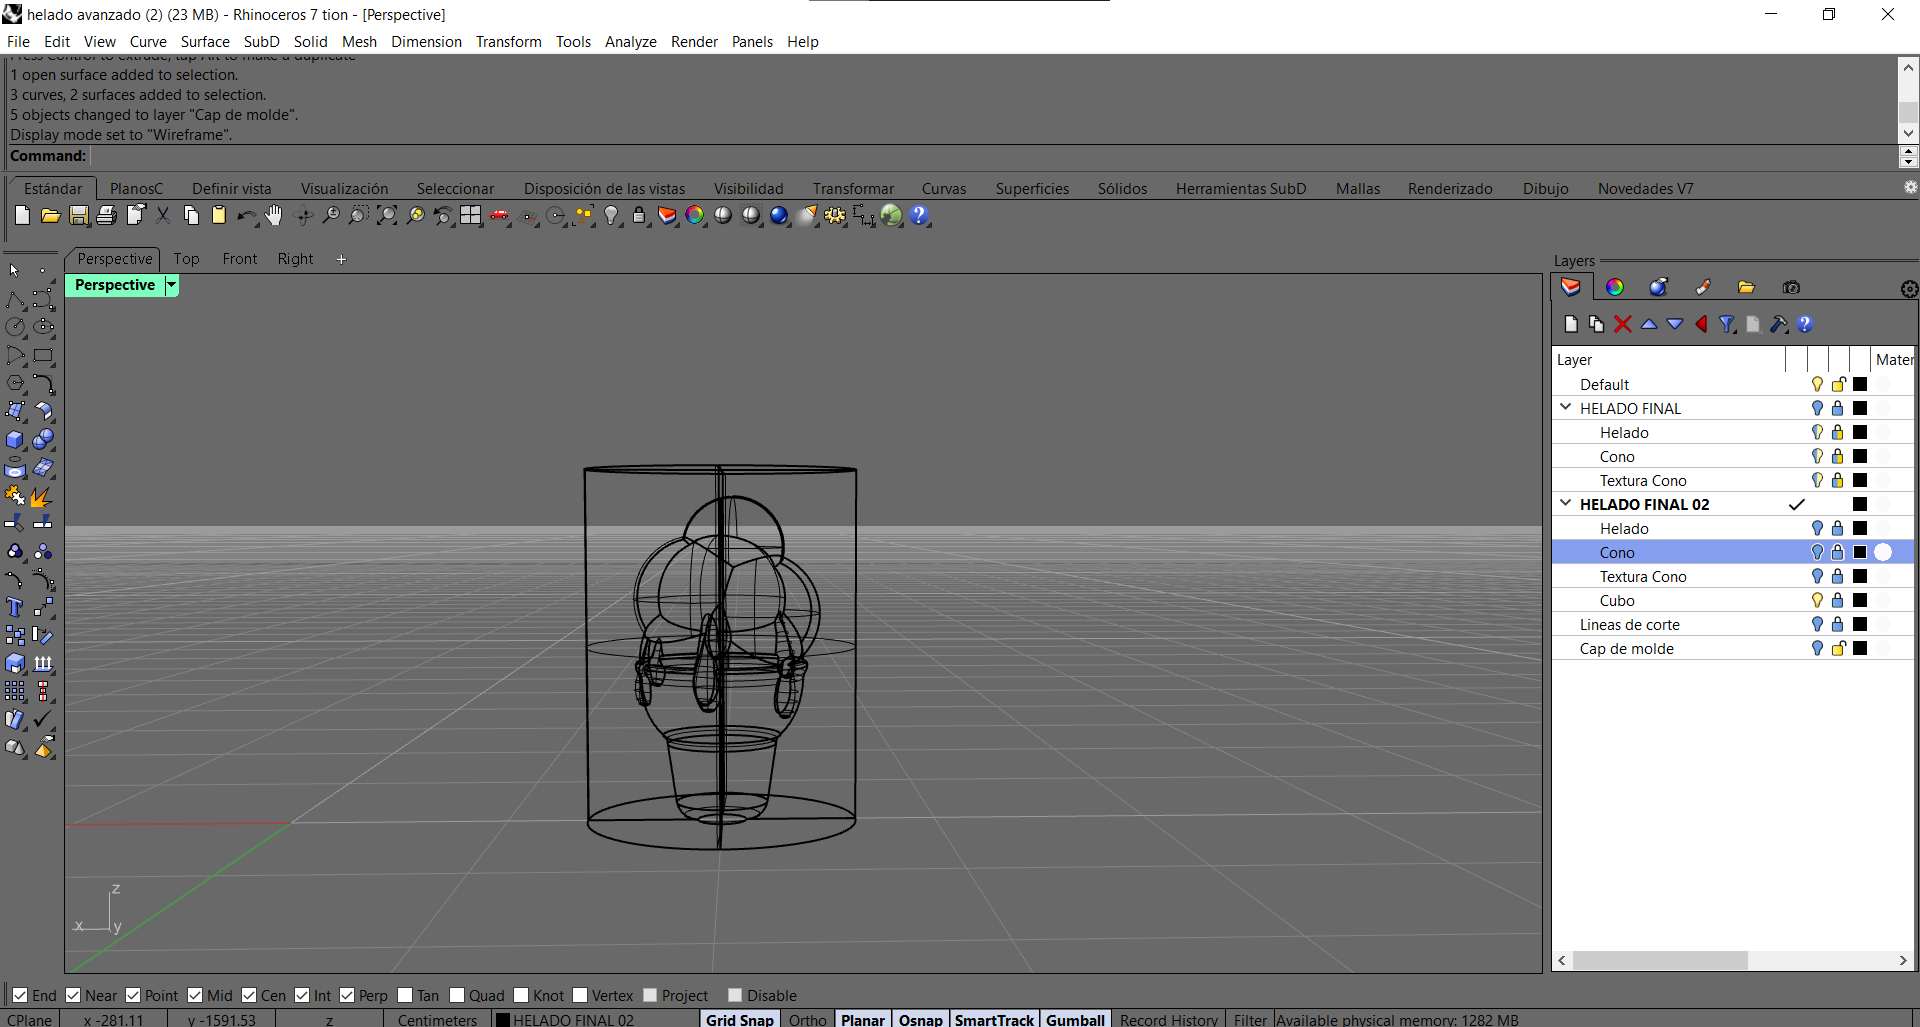Open the Perspective viewport title dropdown arrow
Screen dimensions: 1920x1027
coord(171,285)
